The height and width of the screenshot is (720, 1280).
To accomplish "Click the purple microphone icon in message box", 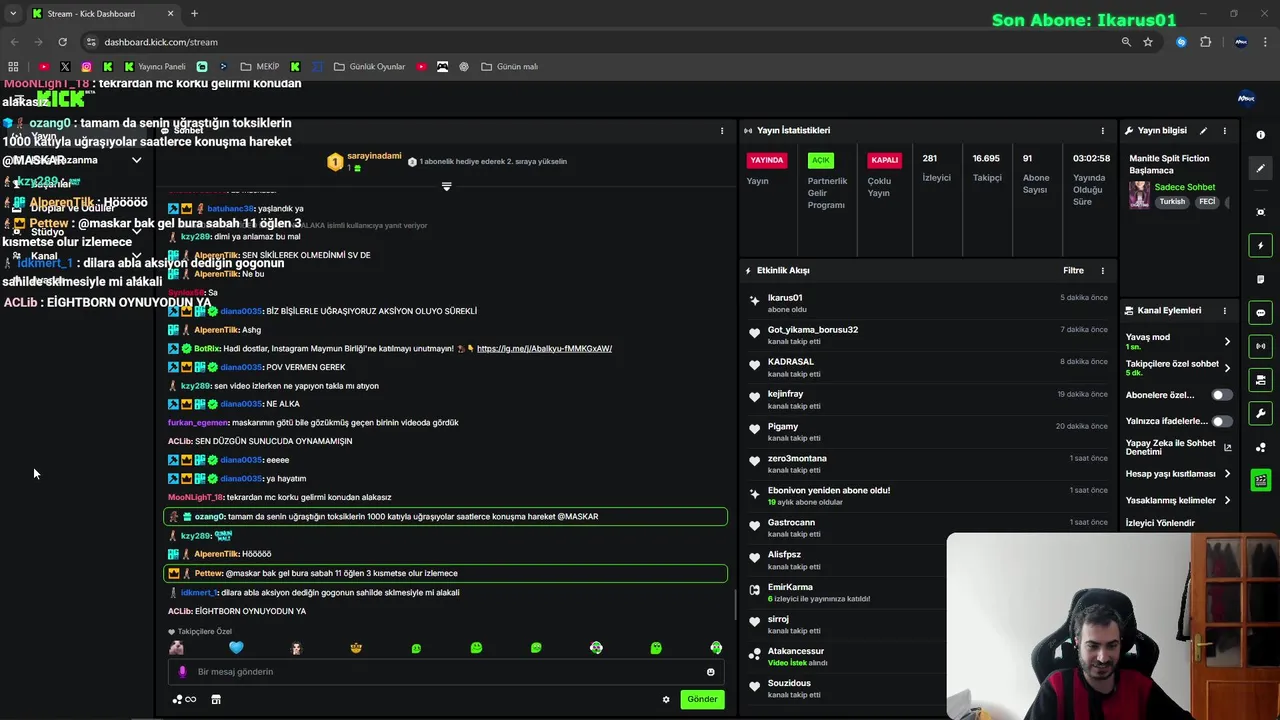I will pos(182,672).
